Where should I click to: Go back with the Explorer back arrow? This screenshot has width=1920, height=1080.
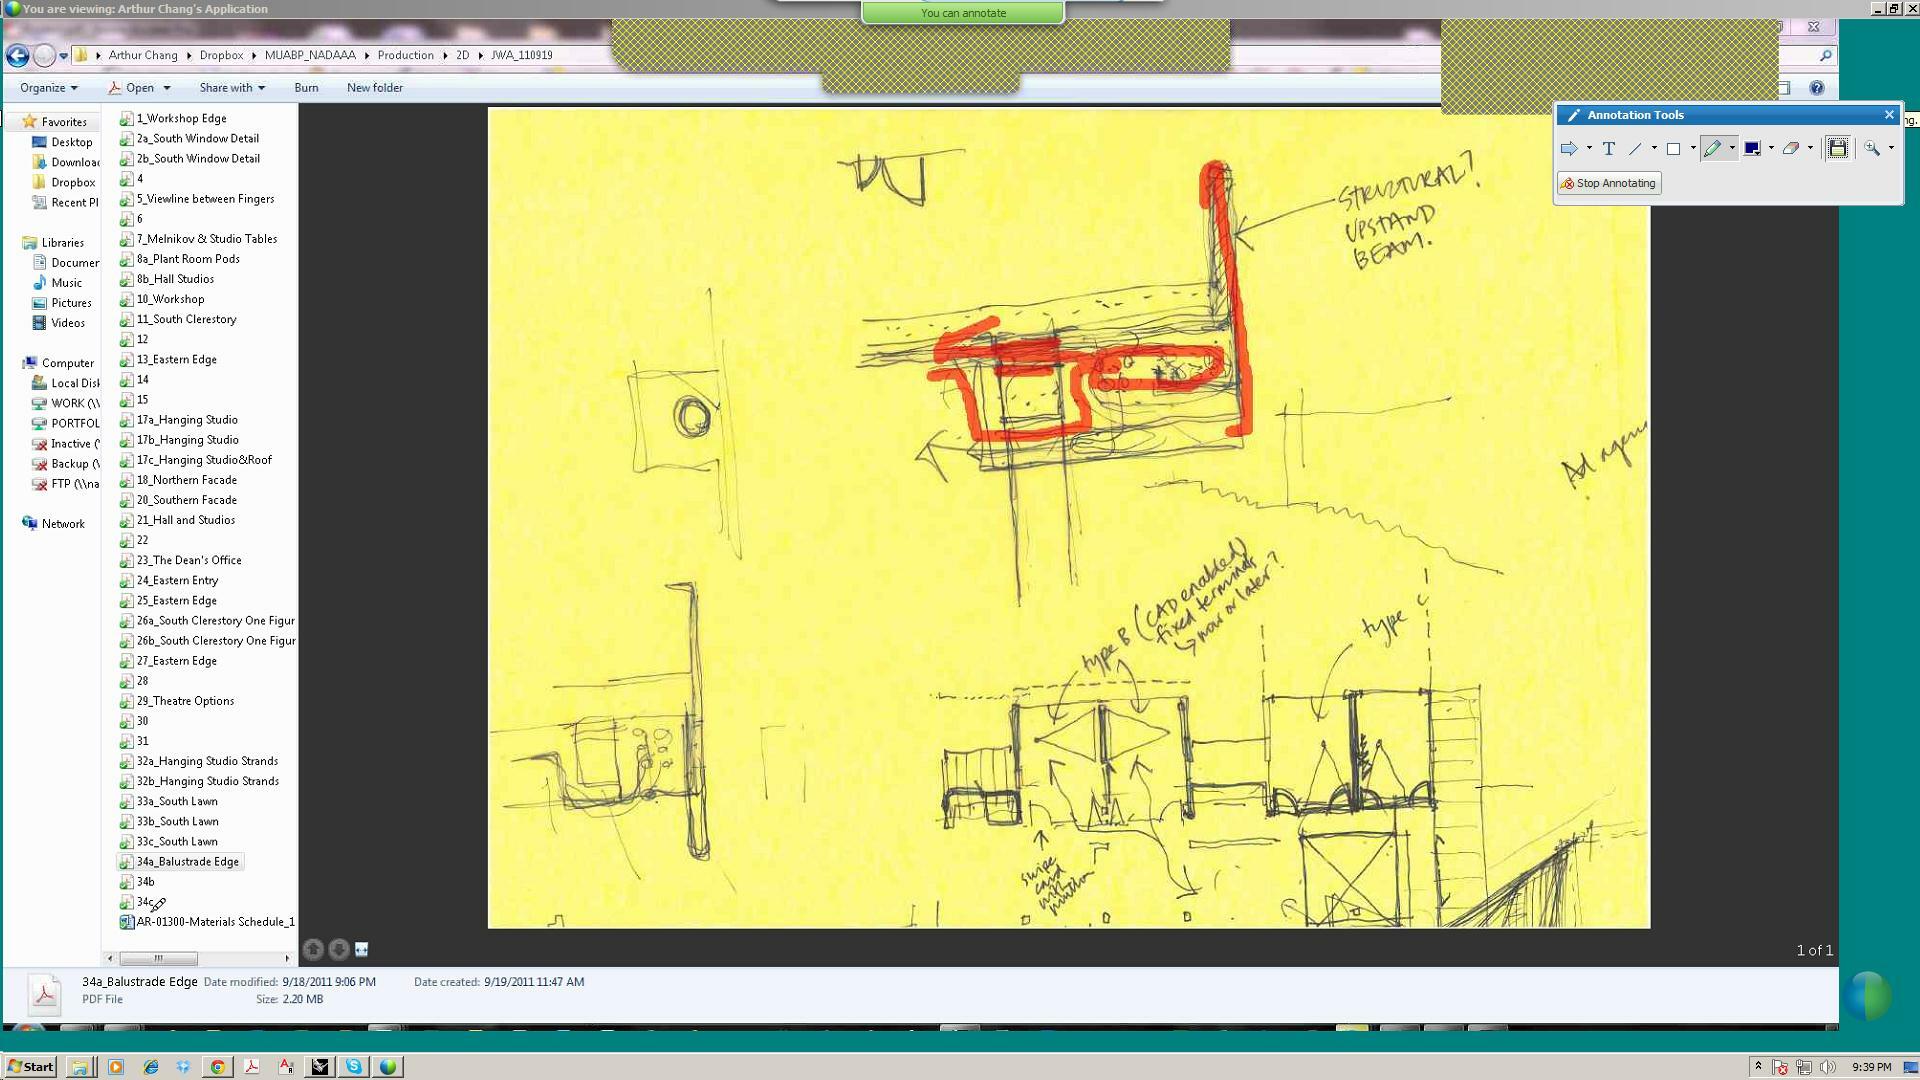click(17, 55)
